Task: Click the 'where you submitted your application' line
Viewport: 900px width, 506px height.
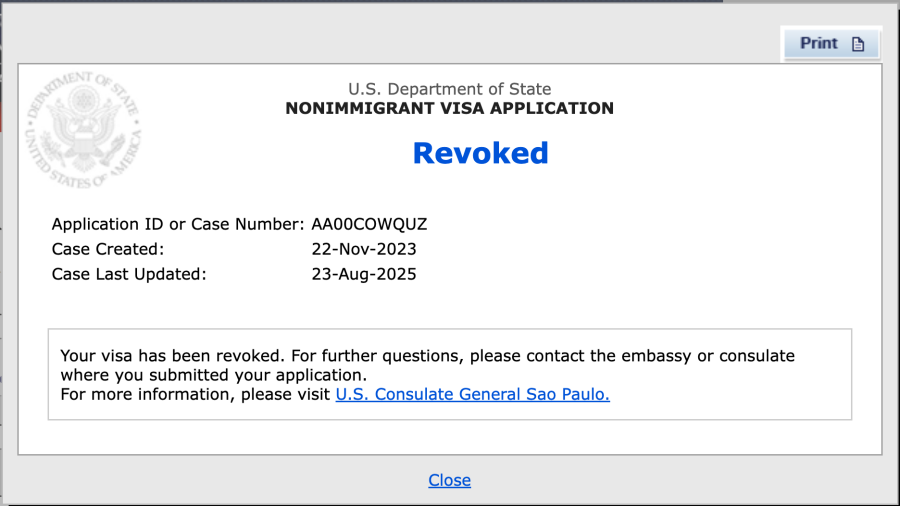Action: (214, 375)
